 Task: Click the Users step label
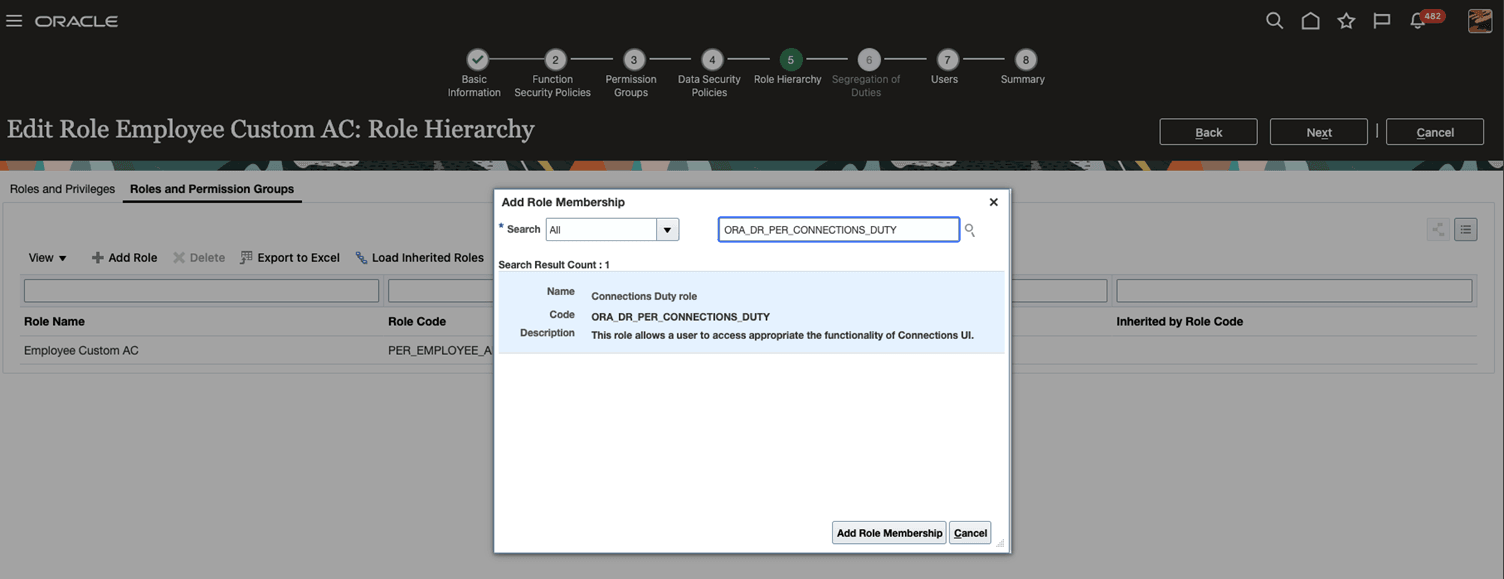944,79
